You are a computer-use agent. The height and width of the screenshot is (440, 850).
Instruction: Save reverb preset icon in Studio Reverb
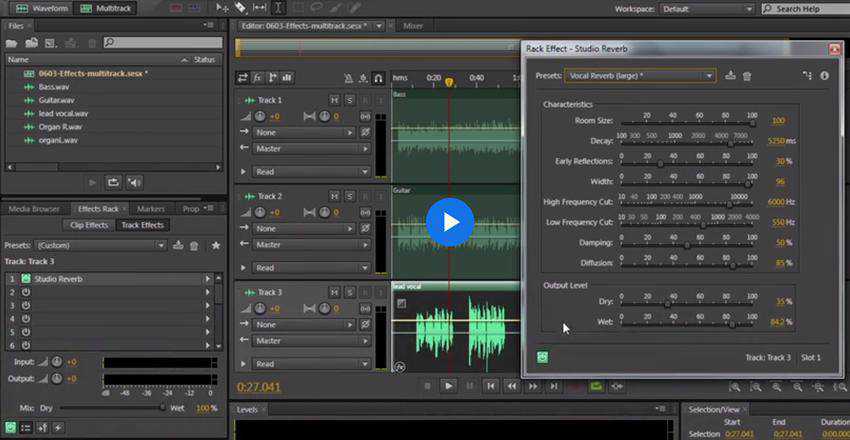(x=730, y=75)
